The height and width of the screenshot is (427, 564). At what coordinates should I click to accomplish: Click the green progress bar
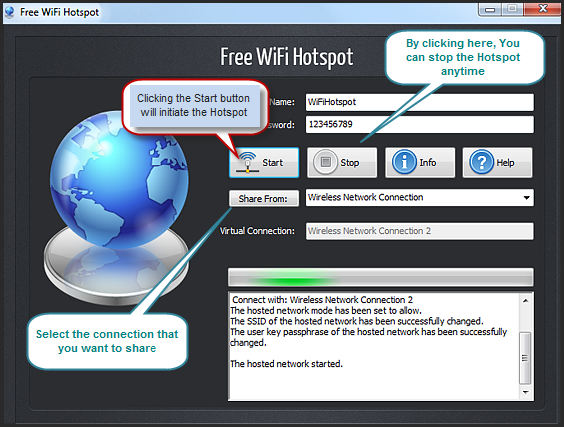(x=381, y=277)
